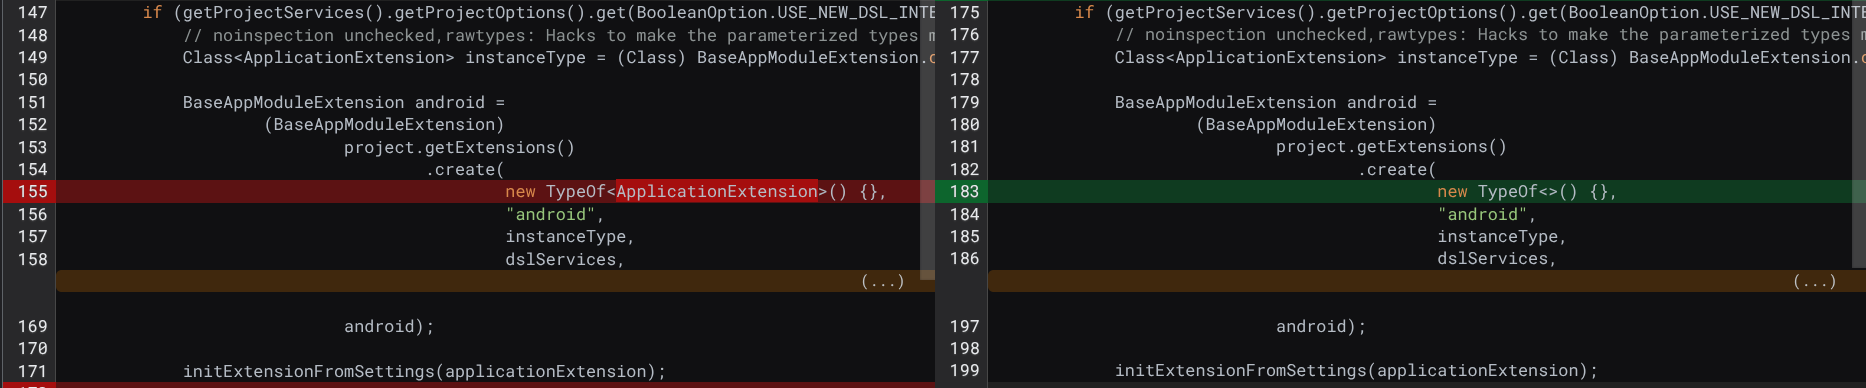This screenshot has width=1866, height=388.
Task: Select added line number 183
Action: coord(965,192)
